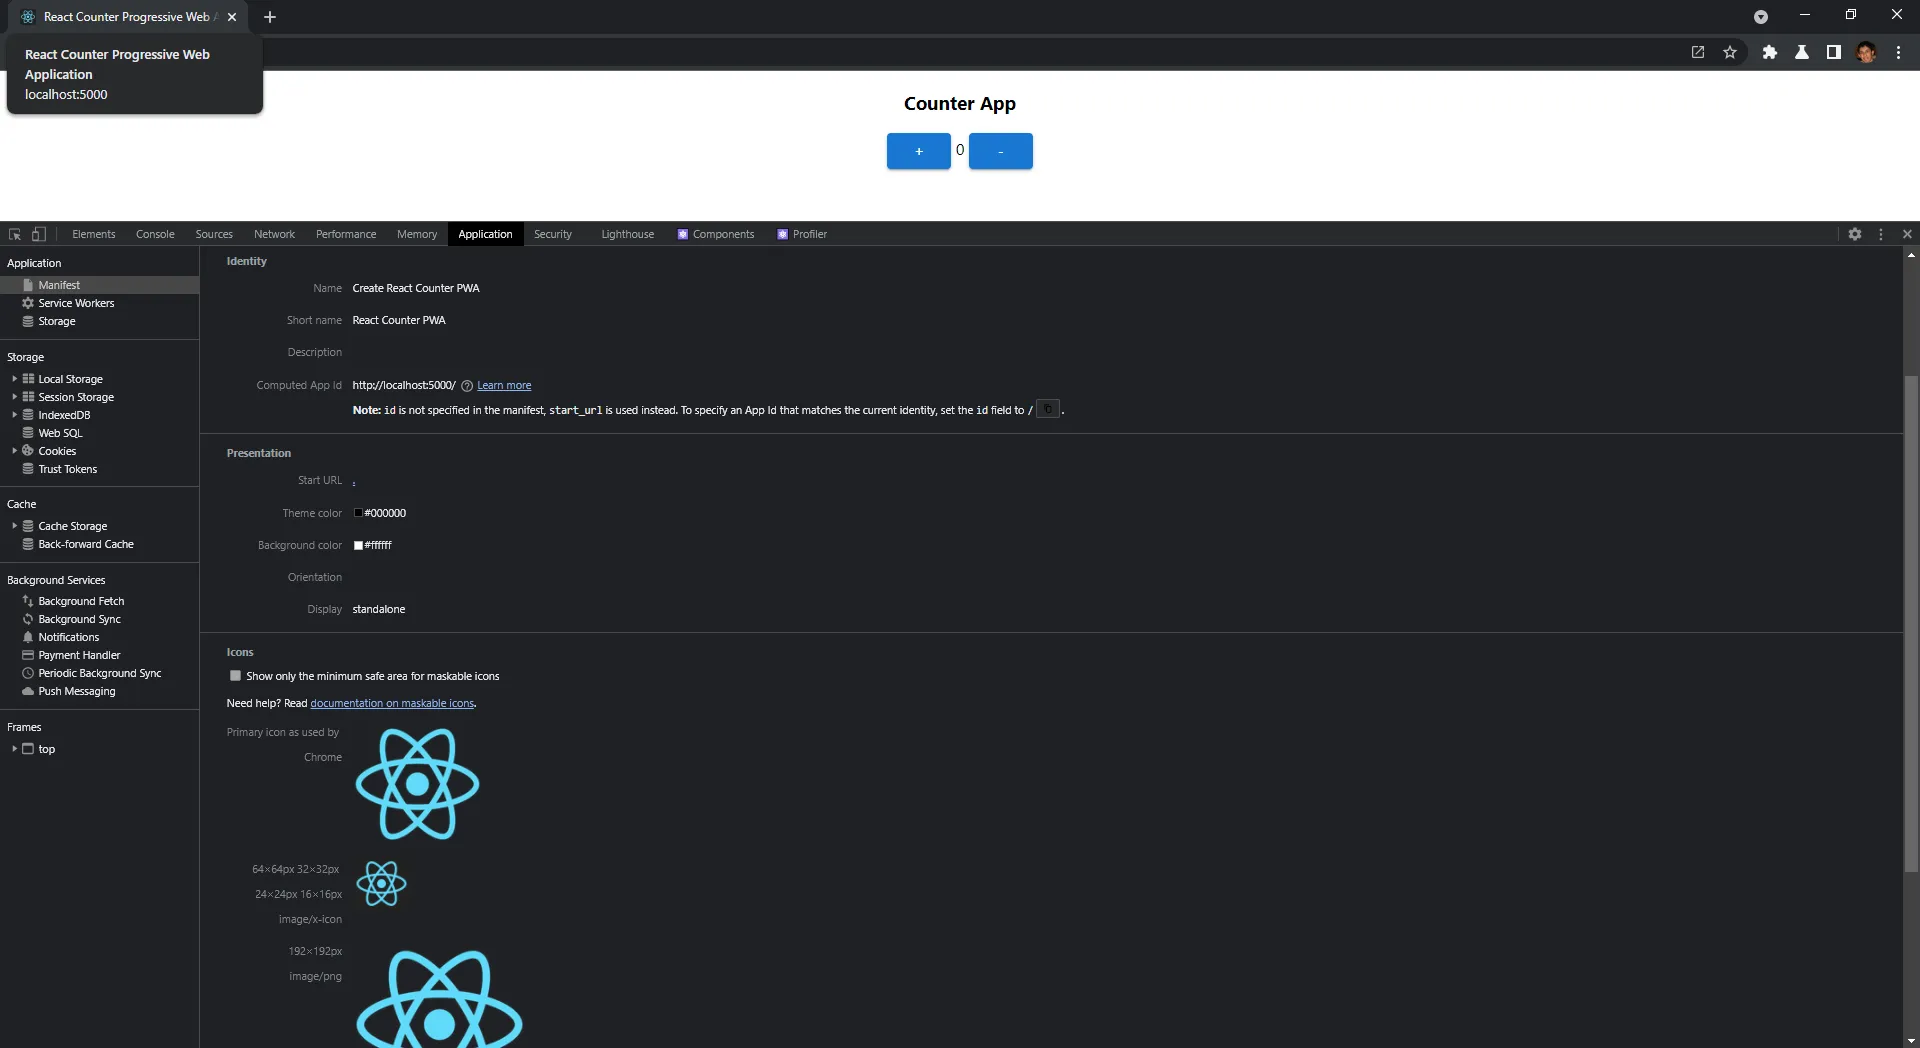Switch to the Network panel
This screenshot has width=1920, height=1048.
click(274, 234)
